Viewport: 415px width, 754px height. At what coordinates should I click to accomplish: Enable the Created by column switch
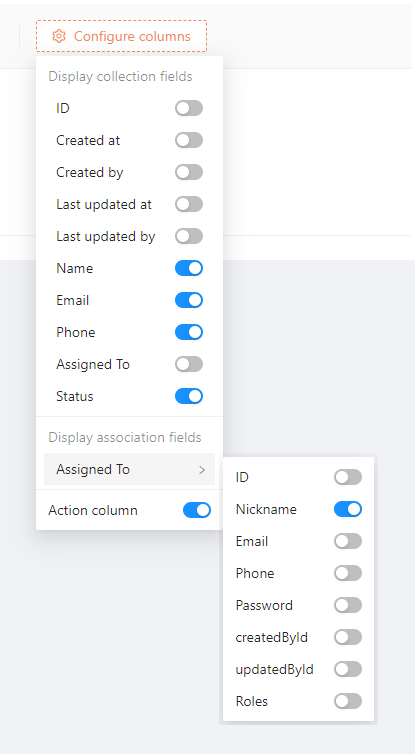coord(189,172)
